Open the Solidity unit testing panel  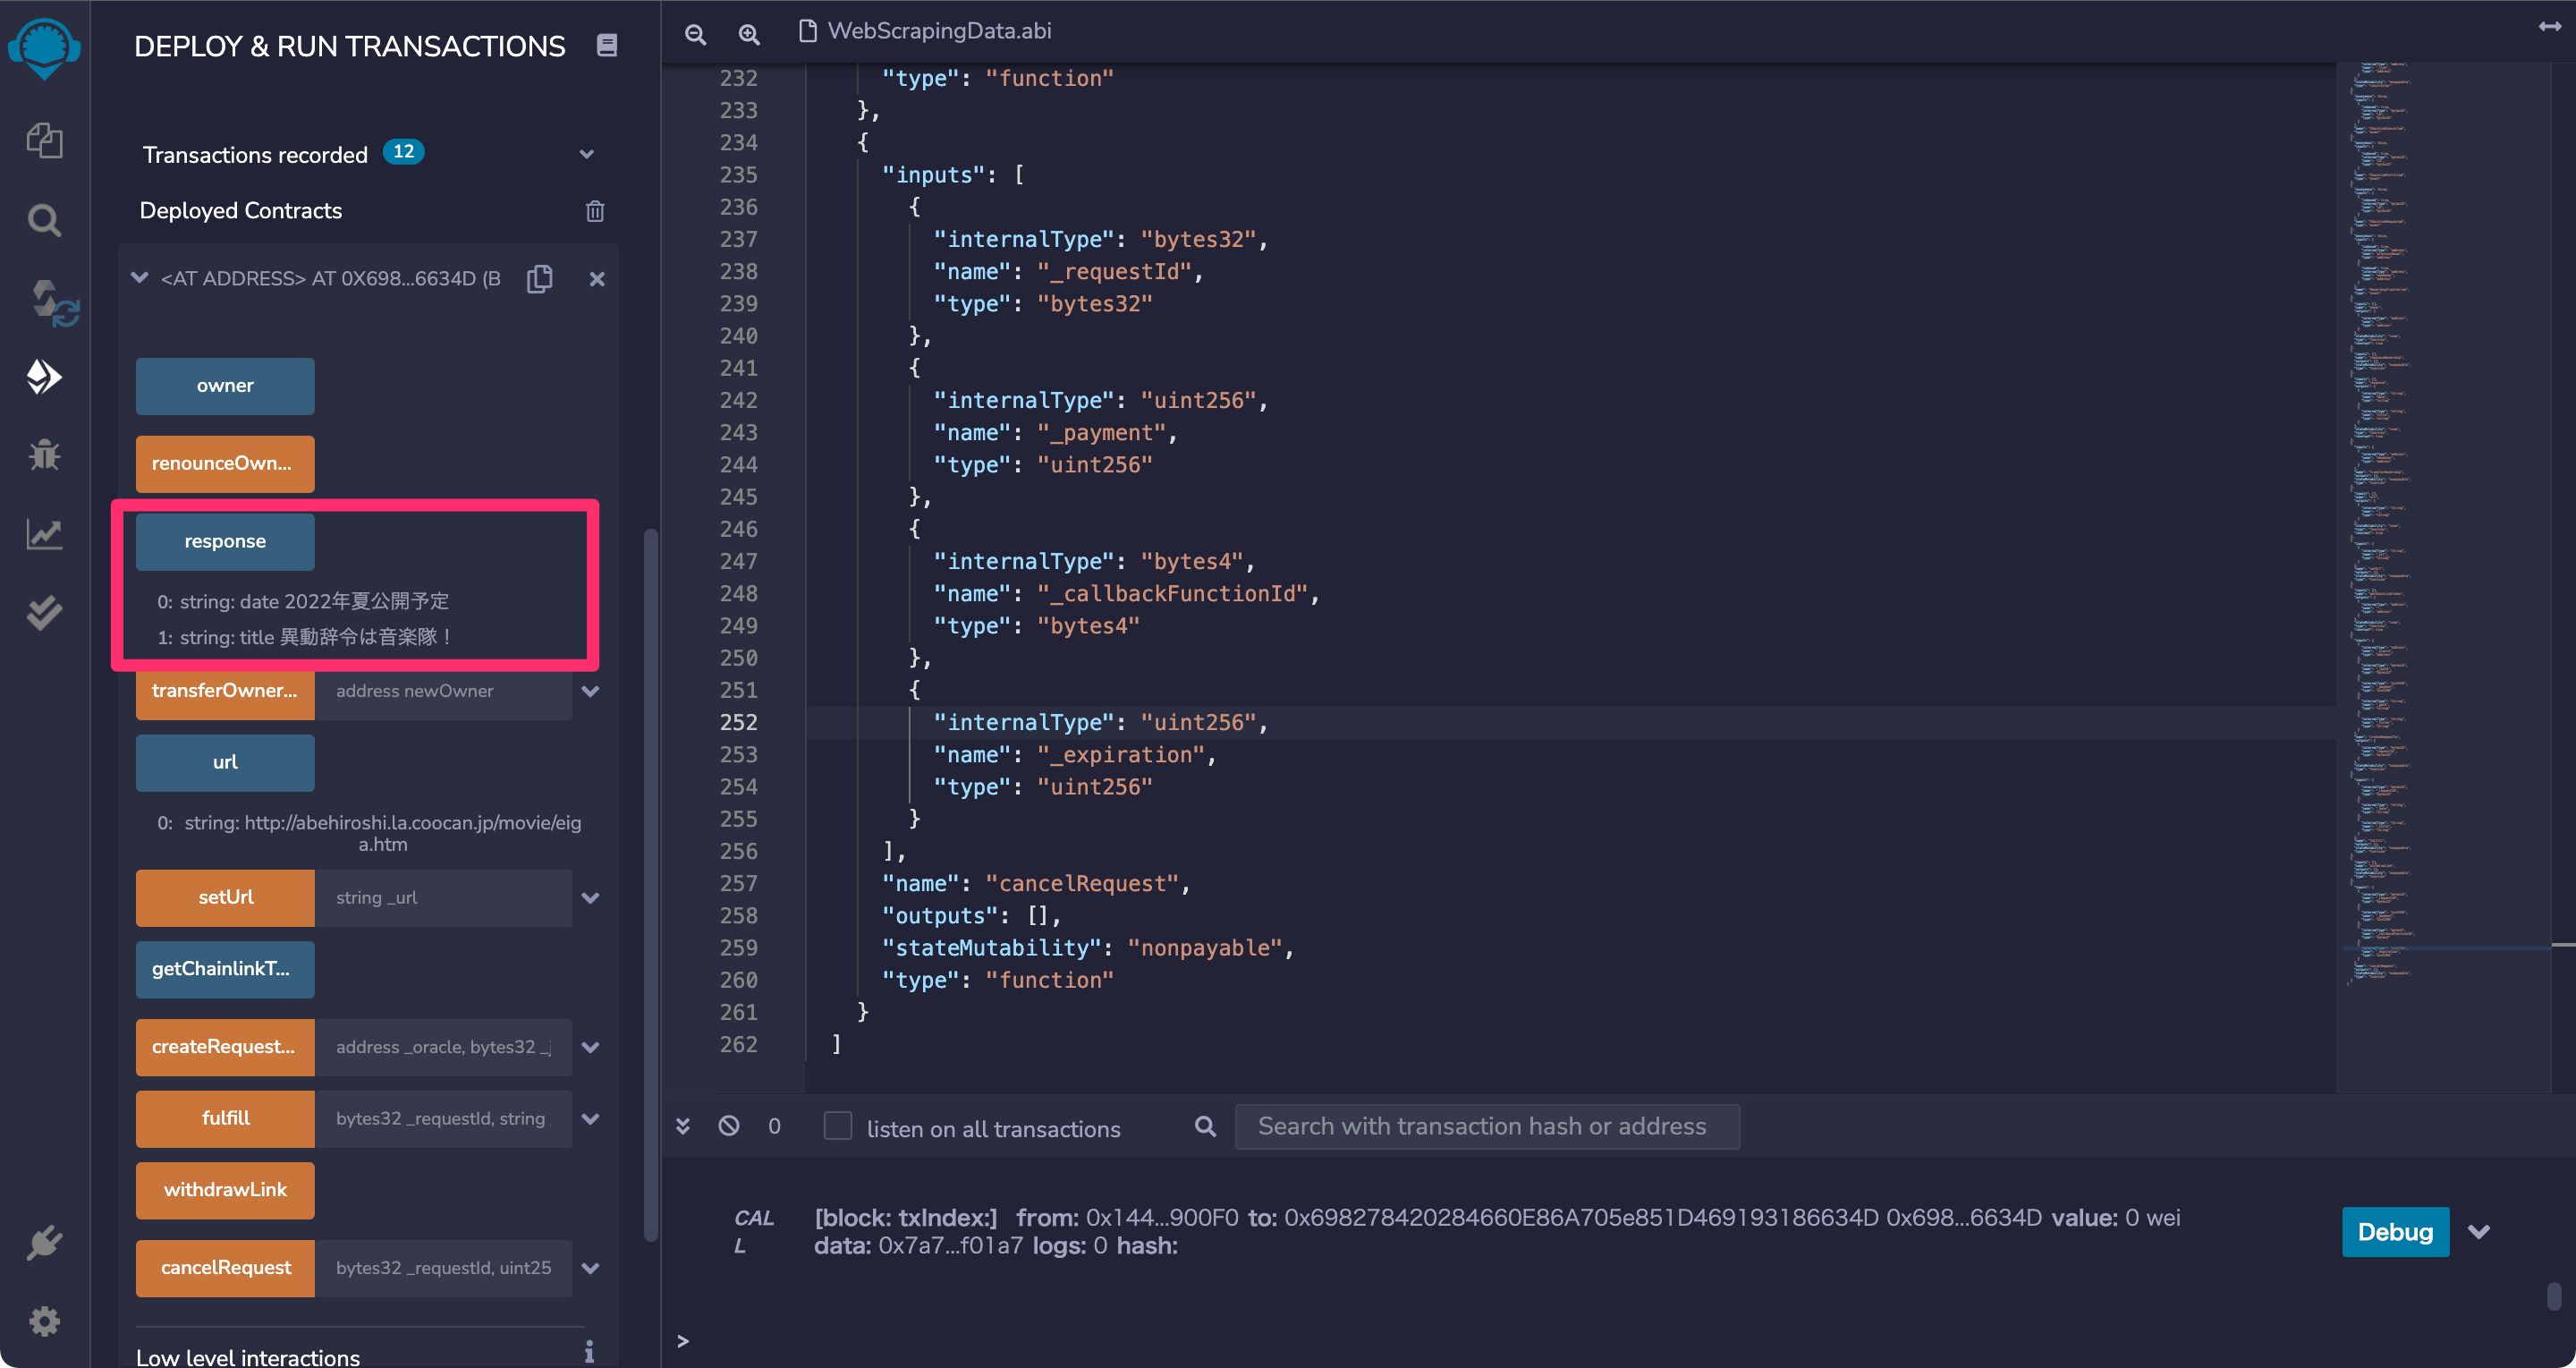click(x=44, y=612)
